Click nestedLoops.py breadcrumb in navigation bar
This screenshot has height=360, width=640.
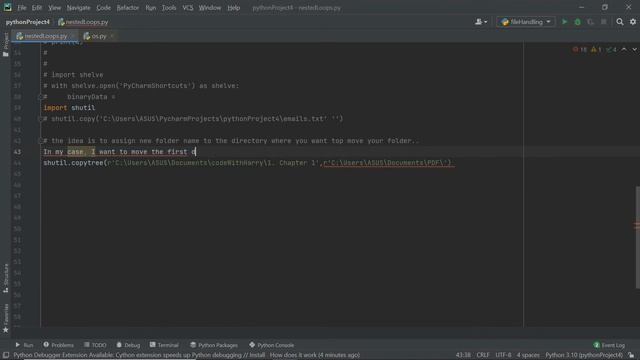point(83,22)
